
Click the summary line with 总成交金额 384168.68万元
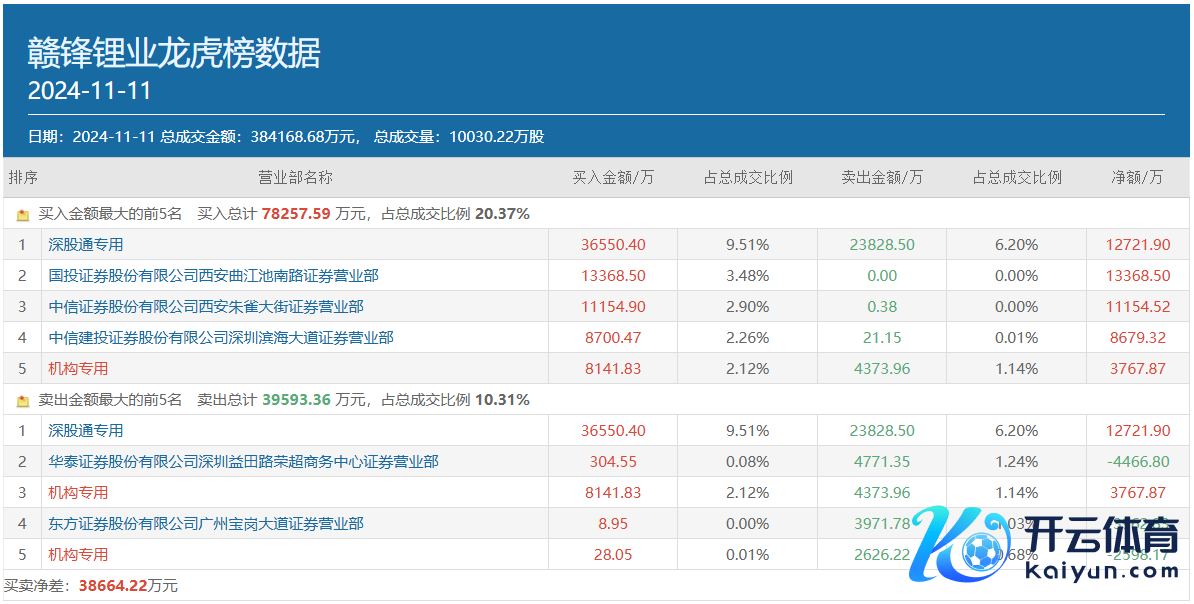(x=286, y=137)
